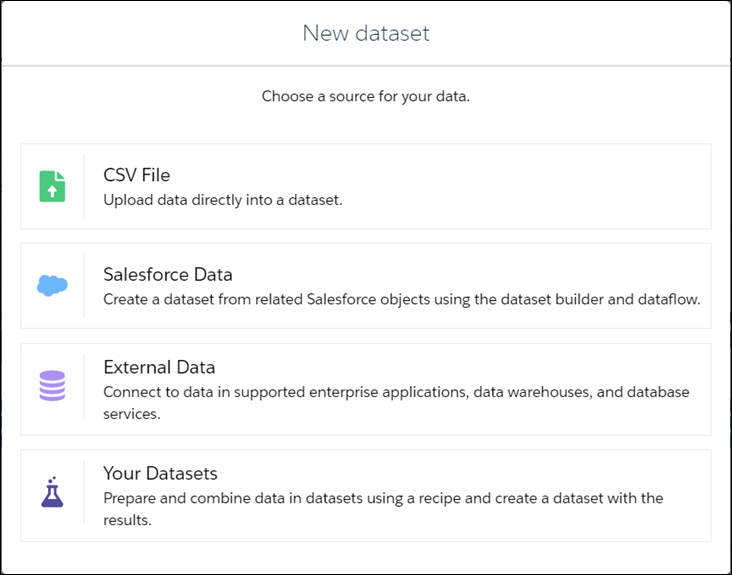The image size is (732, 575).
Task: Click blank space right of External Data title
Action: (x=500, y=367)
